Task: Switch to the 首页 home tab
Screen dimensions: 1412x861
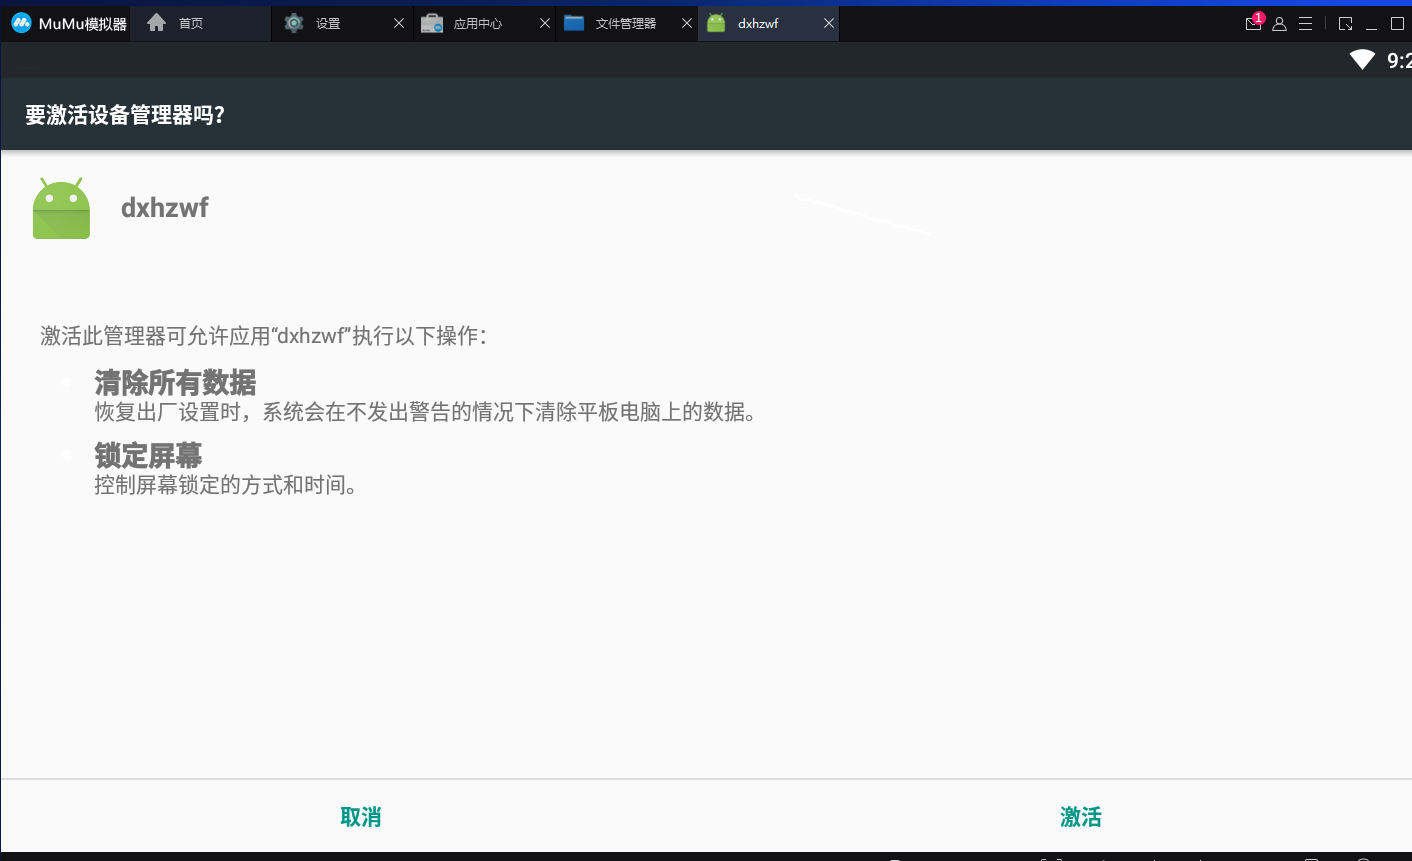Action: pyautogui.click(x=202, y=23)
